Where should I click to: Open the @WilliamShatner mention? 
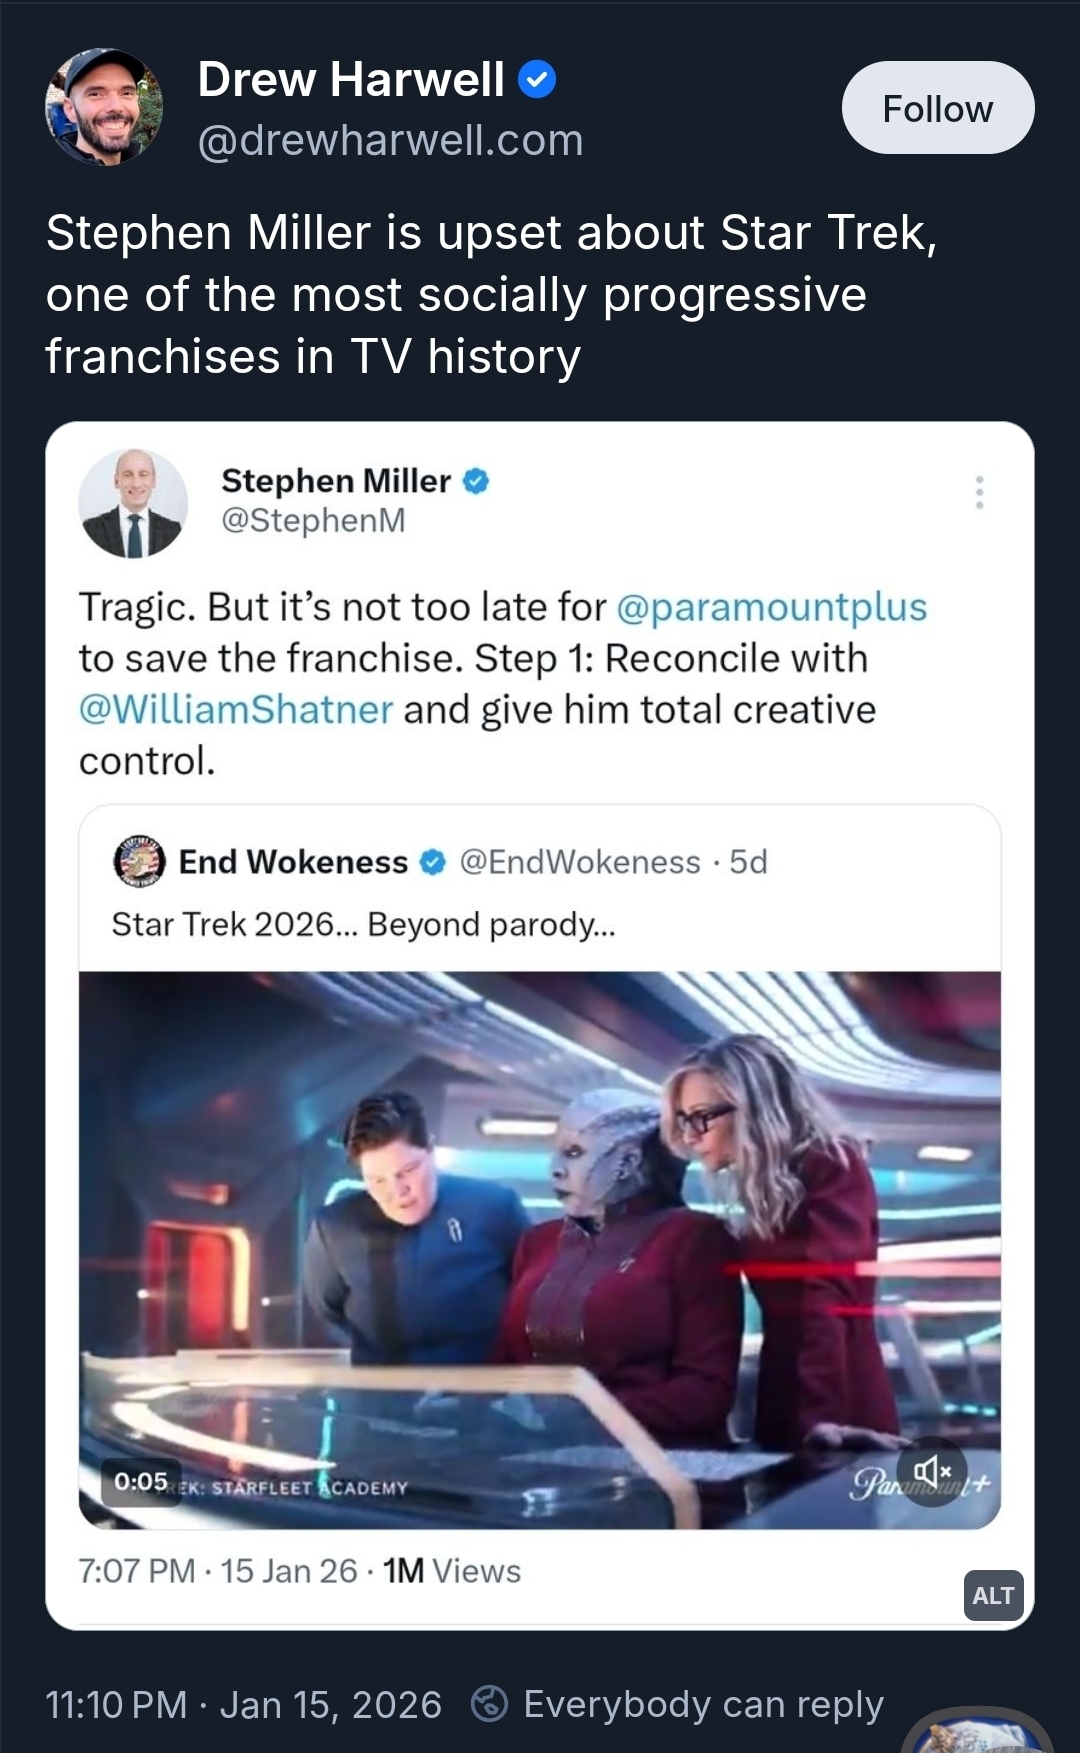tap(236, 710)
